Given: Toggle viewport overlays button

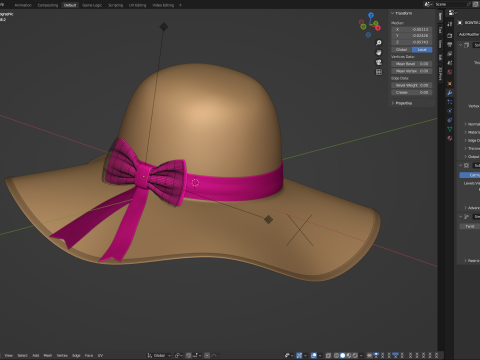Looking at the screenshot, I should (x=314, y=355).
